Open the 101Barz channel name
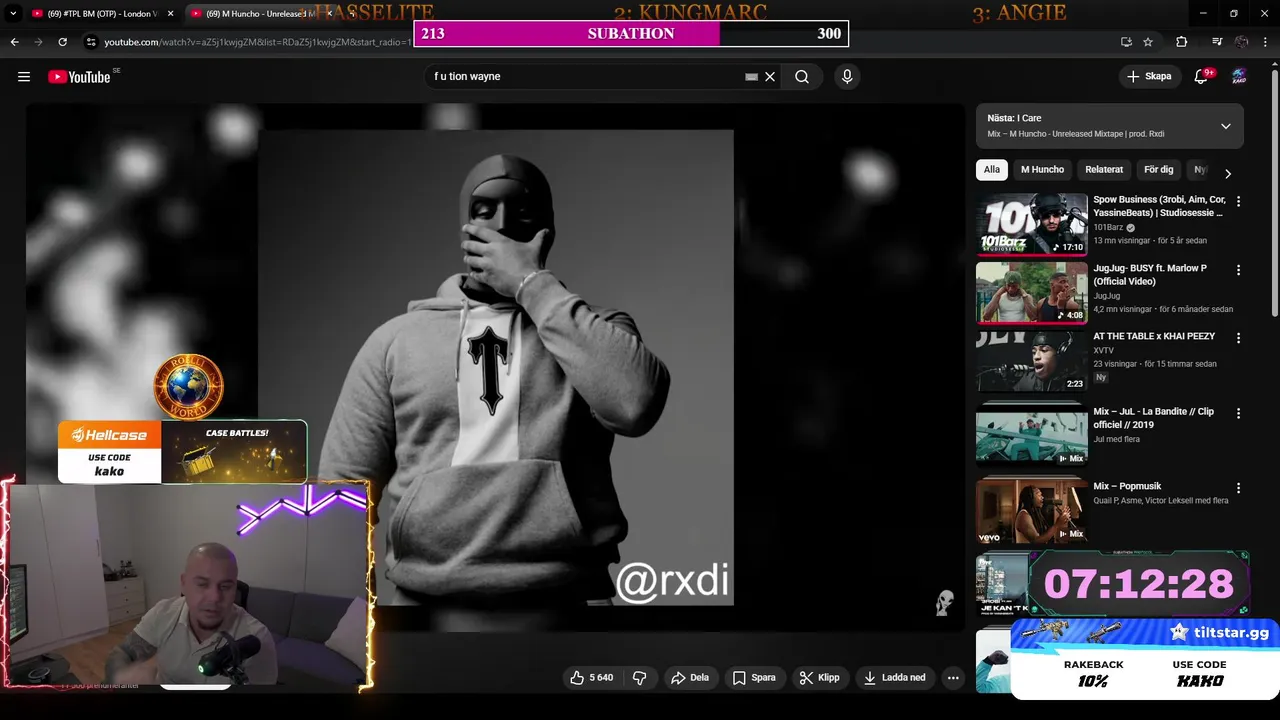Viewport: 1280px width, 720px height. pyautogui.click(x=1107, y=227)
